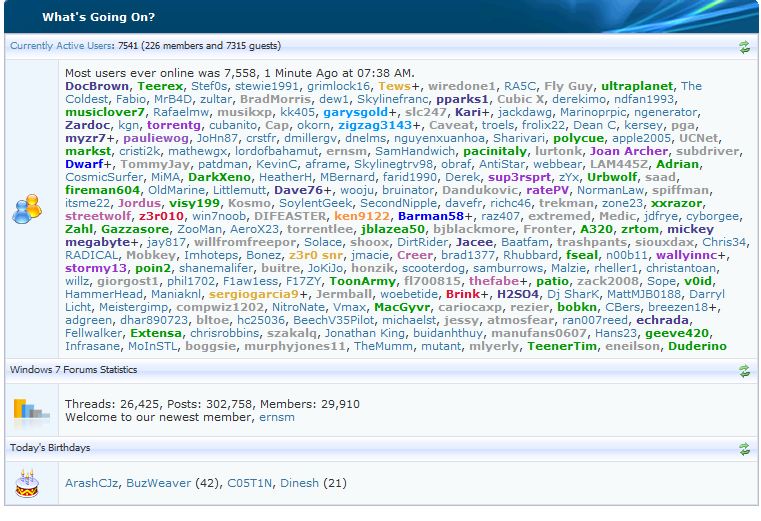Open TeenerTim's profile
761x521 pixels.
pyautogui.click(x=562, y=346)
